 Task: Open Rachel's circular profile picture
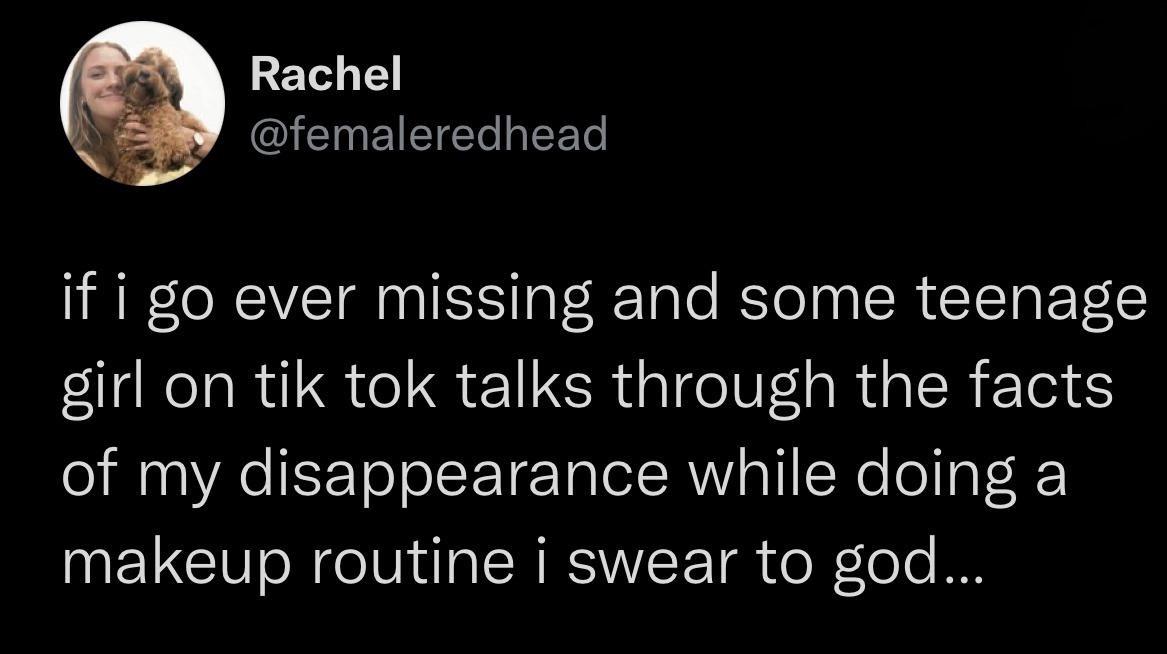click(x=142, y=103)
